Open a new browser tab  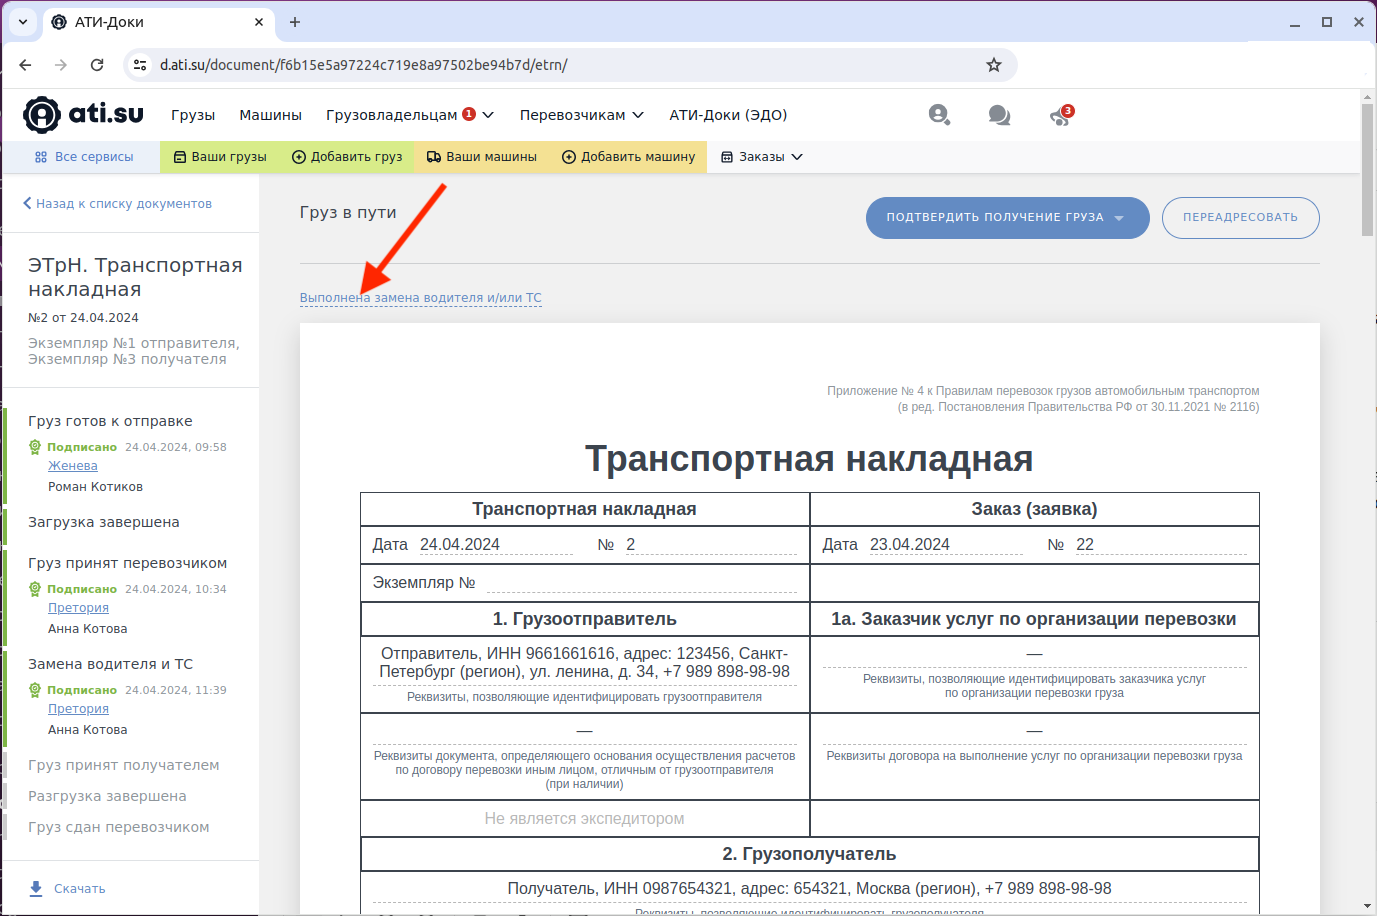295,22
